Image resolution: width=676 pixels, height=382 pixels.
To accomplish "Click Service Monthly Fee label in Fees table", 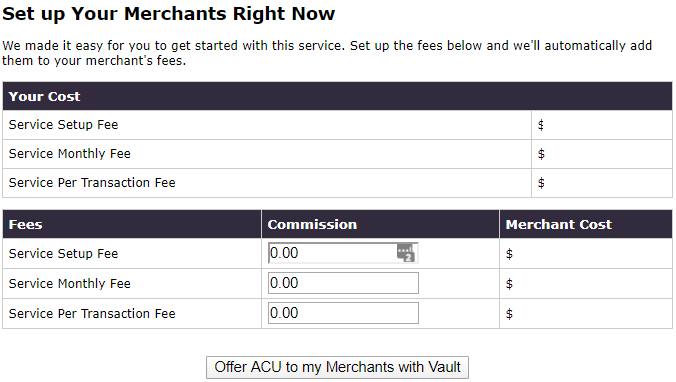I will 69,284.
